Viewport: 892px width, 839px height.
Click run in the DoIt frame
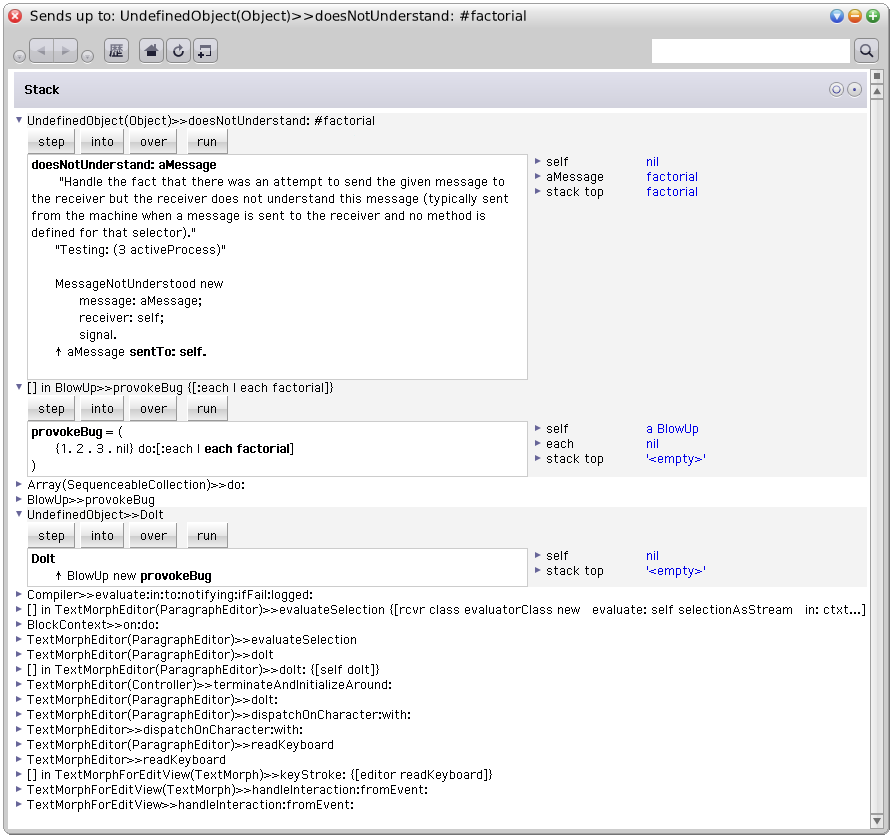coord(207,535)
